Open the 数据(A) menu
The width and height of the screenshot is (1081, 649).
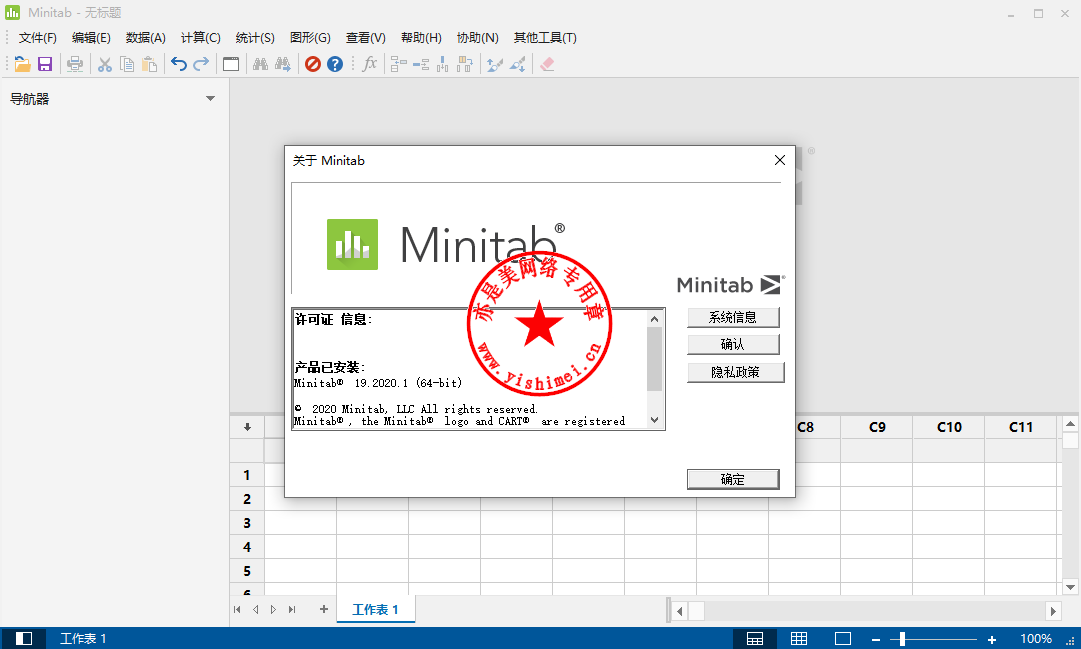click(145, 38)
